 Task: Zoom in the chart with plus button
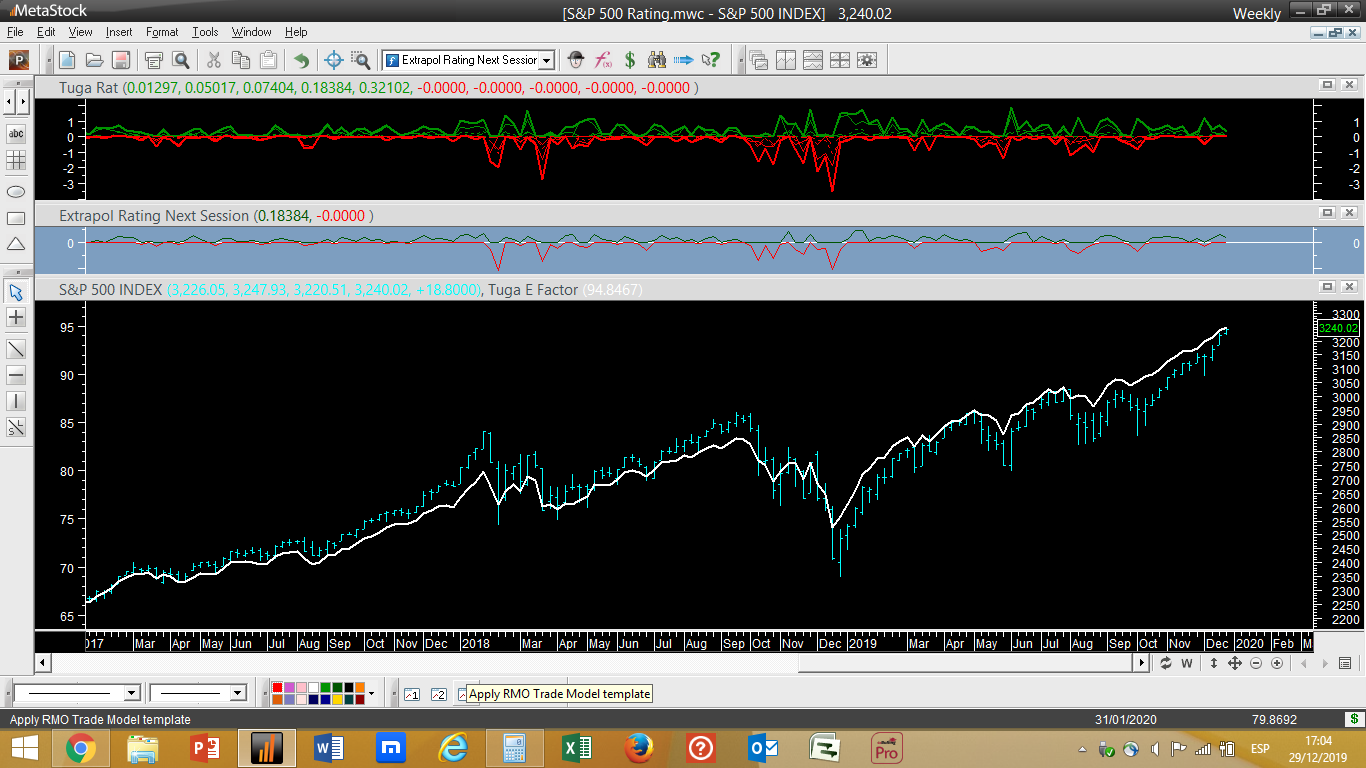pos(1278,663)
